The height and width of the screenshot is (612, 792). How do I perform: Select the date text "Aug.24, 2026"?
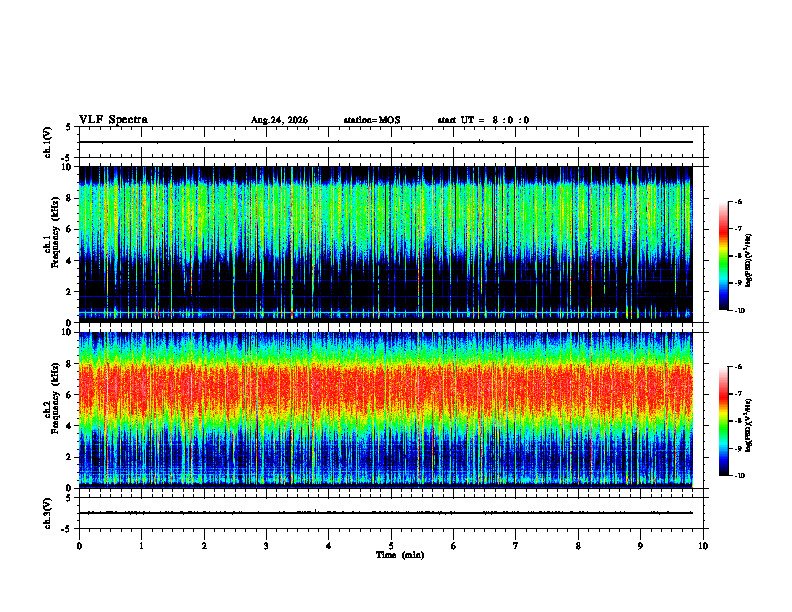pos(279,120)
